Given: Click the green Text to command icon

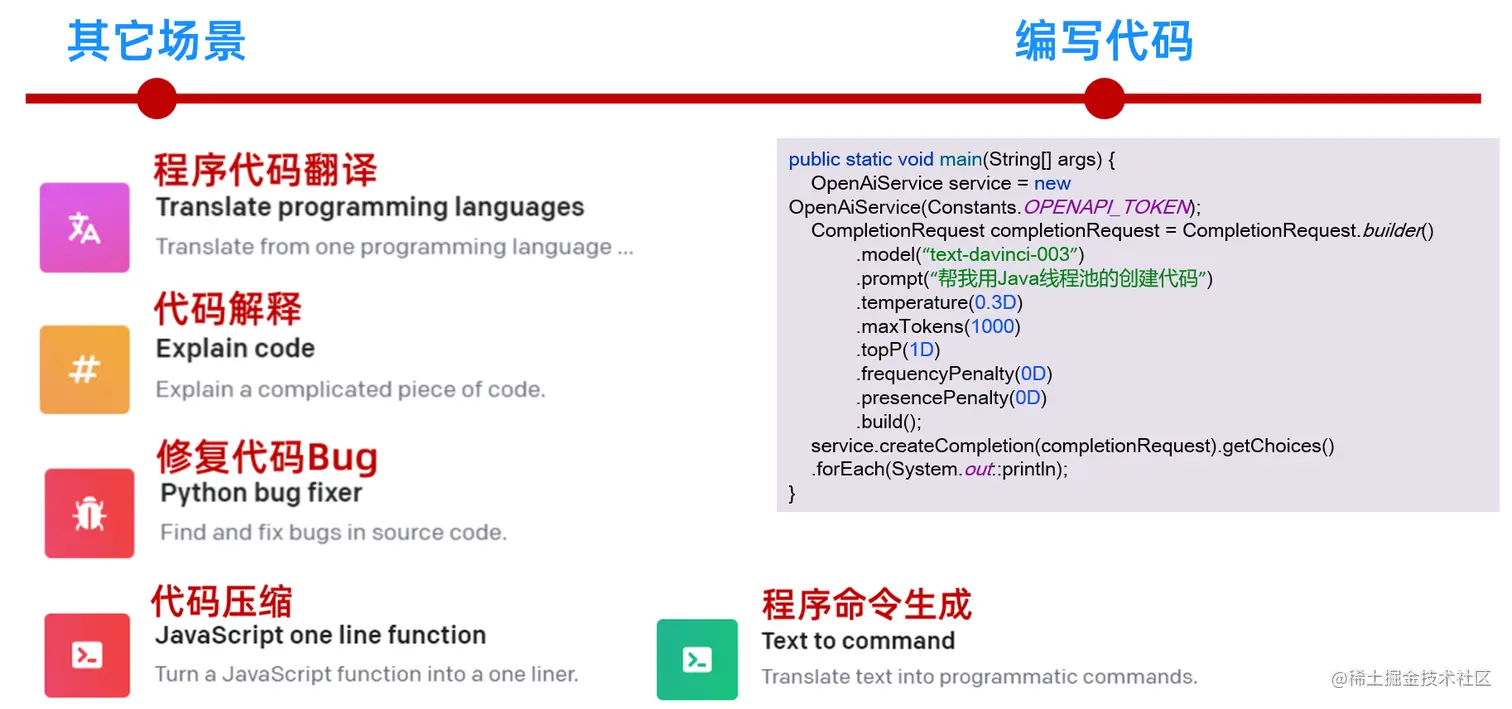Looking at the screenshot, I should [697, 659].
